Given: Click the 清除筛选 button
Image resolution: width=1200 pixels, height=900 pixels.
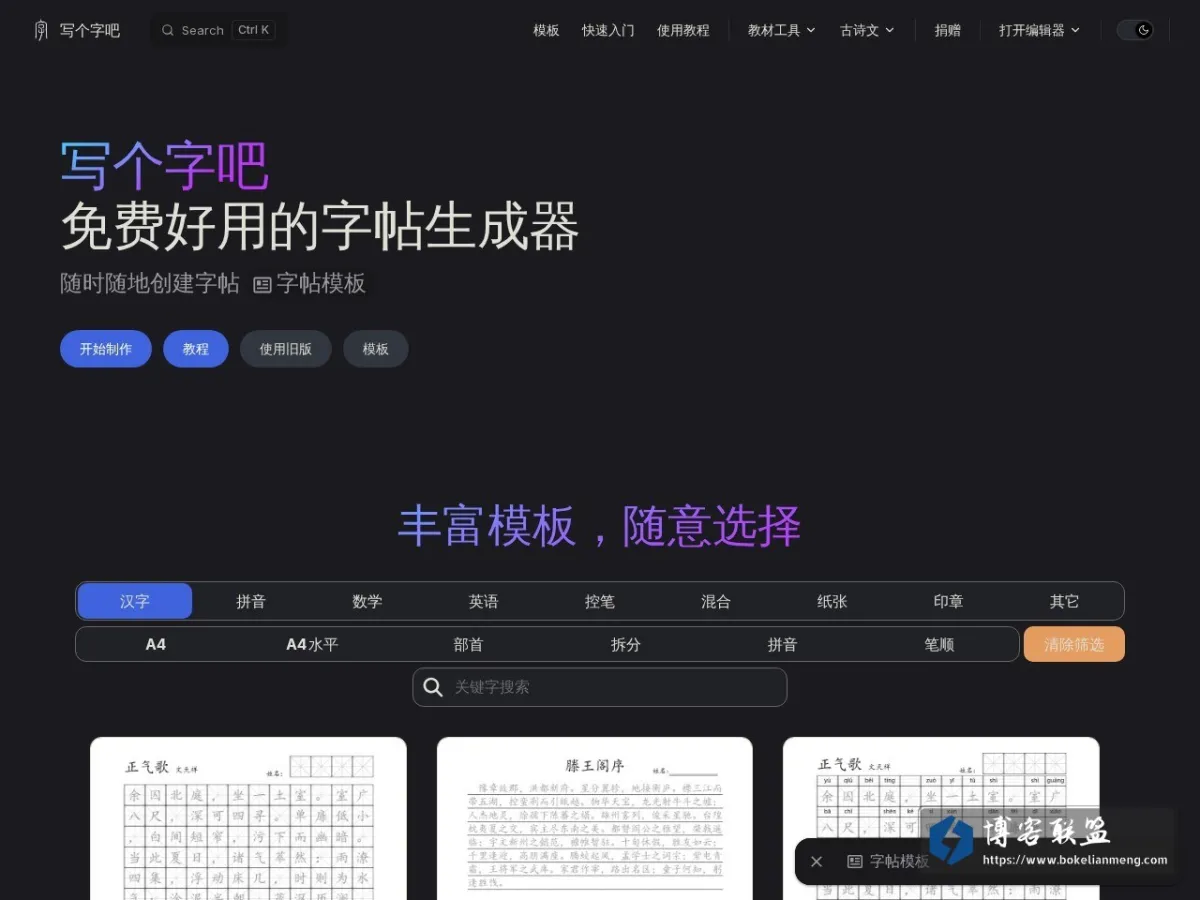Looking at the screenshot, I should (1074, 644).
